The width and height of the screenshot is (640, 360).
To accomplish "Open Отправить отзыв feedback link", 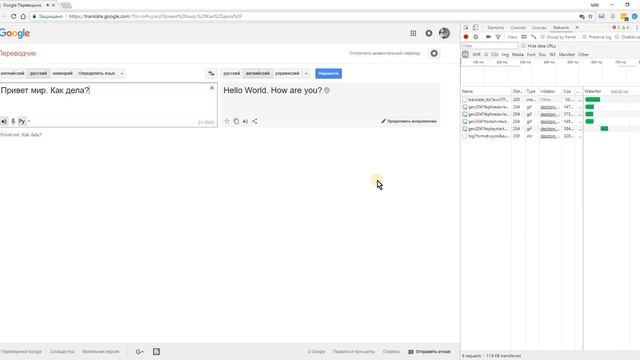I will pos(429,351).
